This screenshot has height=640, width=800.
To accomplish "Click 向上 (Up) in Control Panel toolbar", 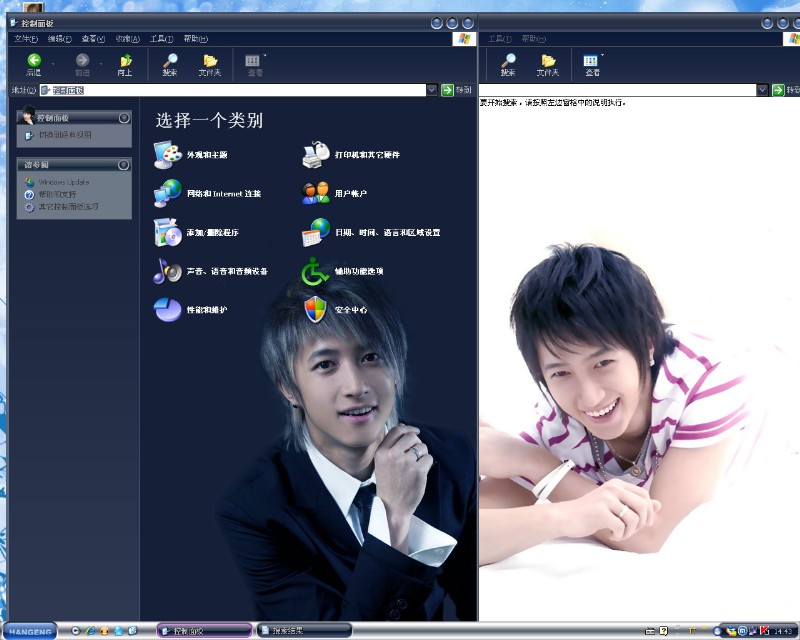I will click(x=125, y=65).
